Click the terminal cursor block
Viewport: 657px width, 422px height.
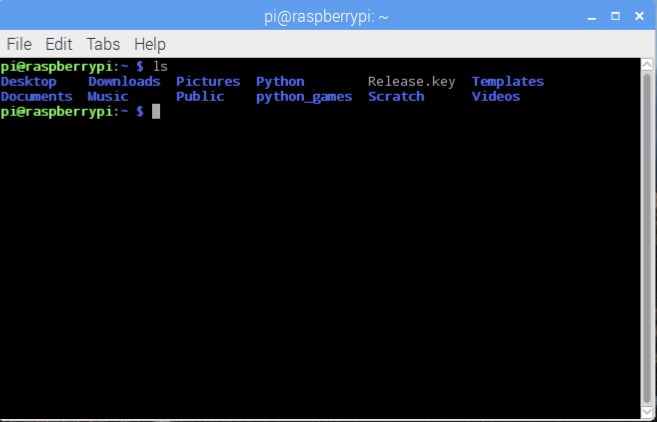[x=155, y=111]
